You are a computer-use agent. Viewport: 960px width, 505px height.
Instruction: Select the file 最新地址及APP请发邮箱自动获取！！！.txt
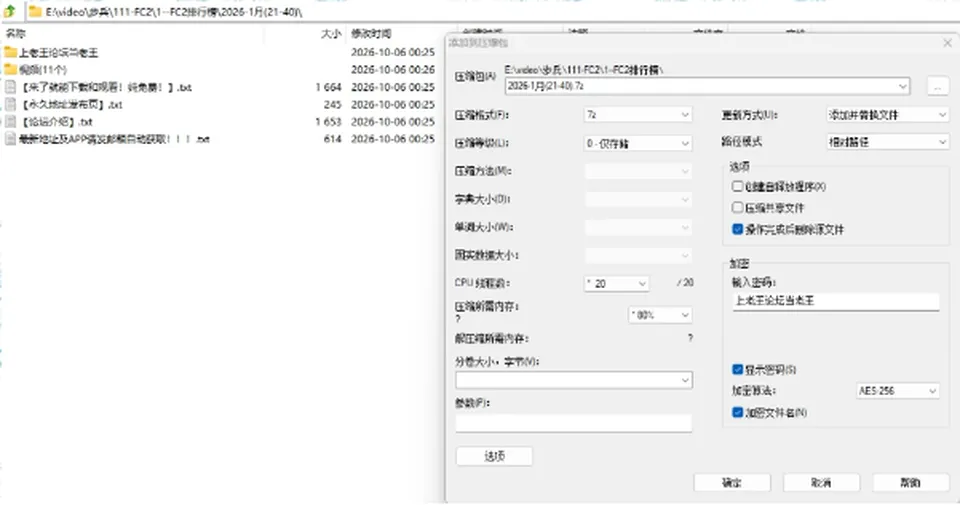[x=114, y=139]
